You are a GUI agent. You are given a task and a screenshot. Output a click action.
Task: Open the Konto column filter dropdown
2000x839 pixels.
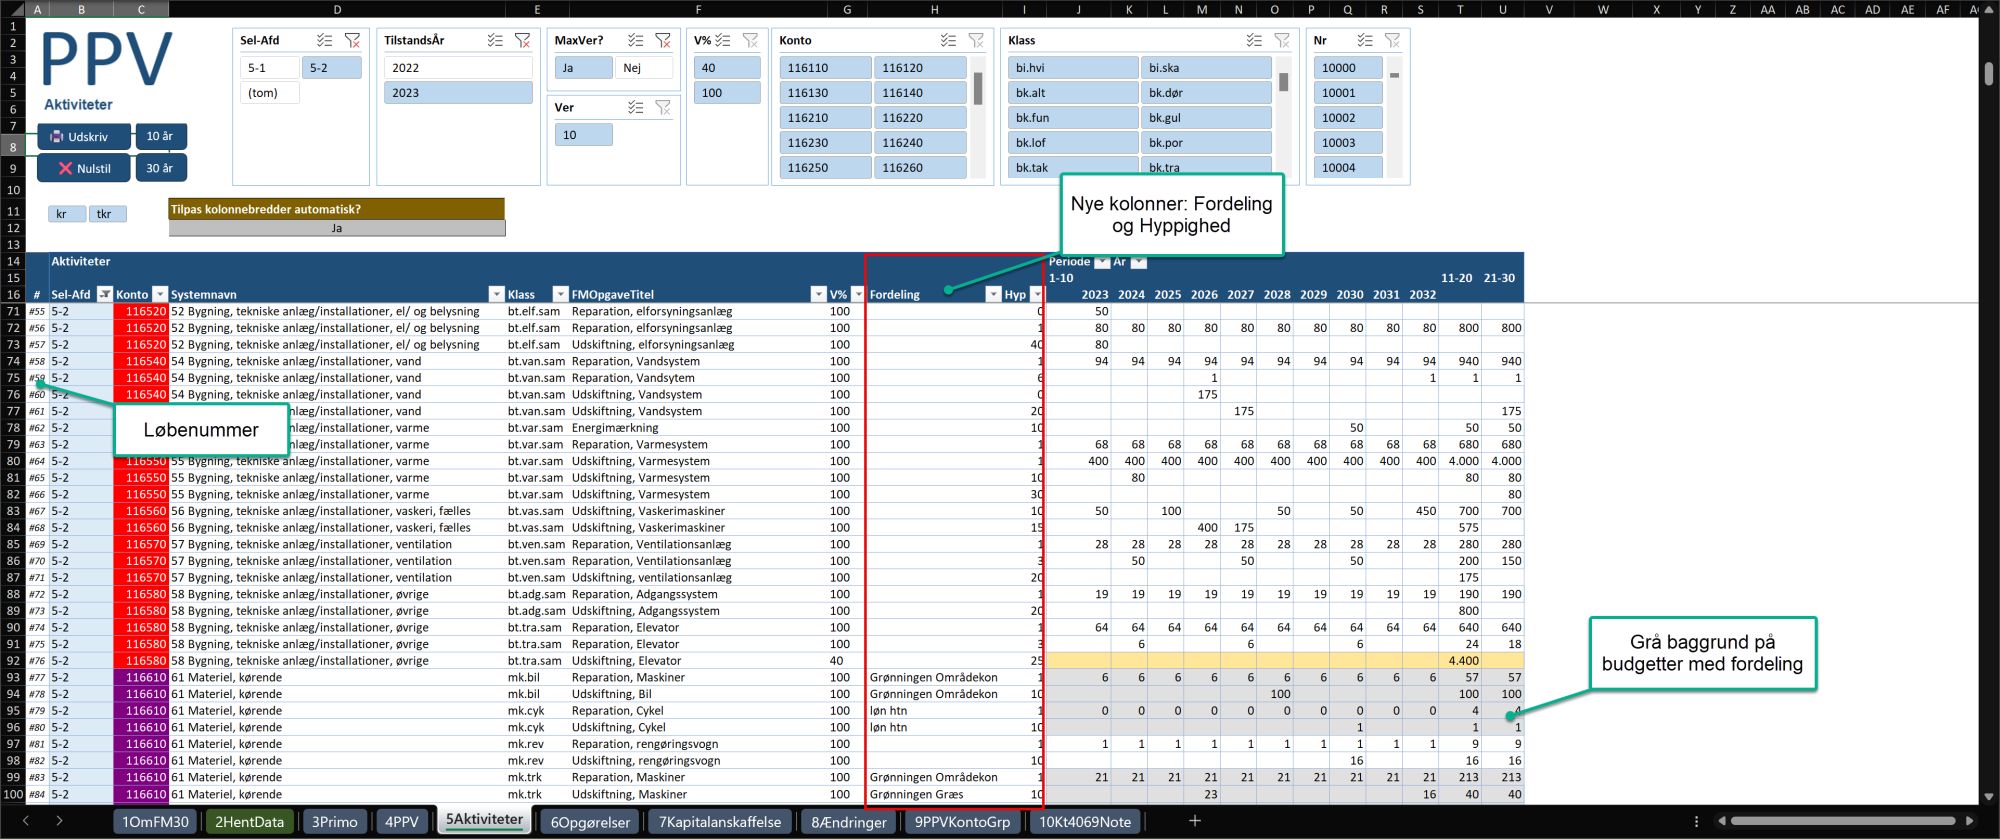tap(159, 294)
